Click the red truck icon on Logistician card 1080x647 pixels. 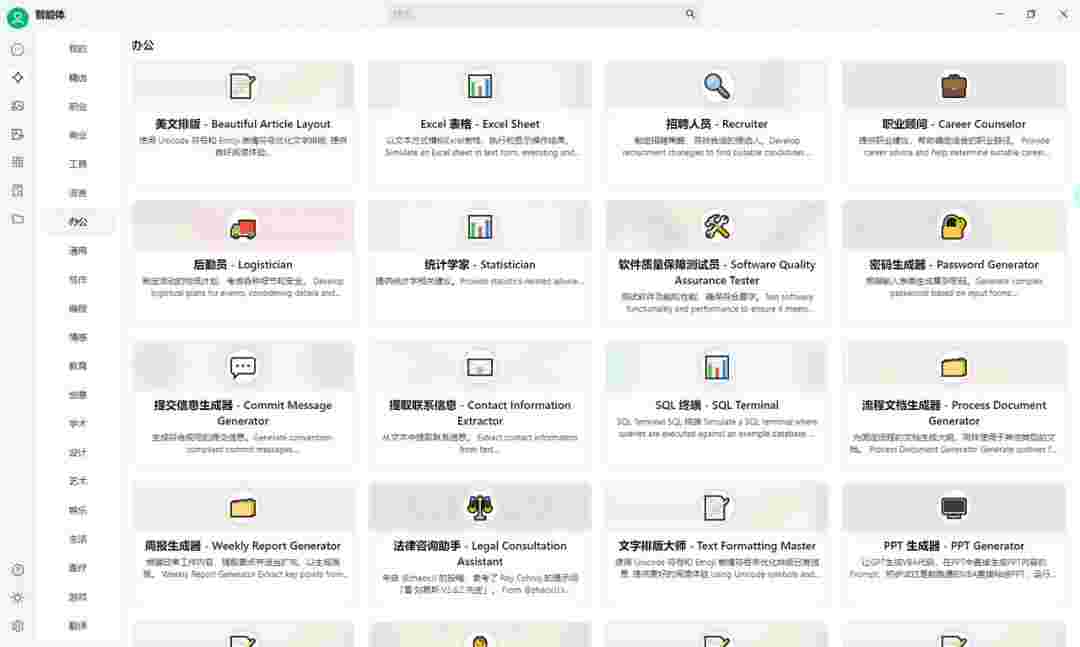point(242,227)
